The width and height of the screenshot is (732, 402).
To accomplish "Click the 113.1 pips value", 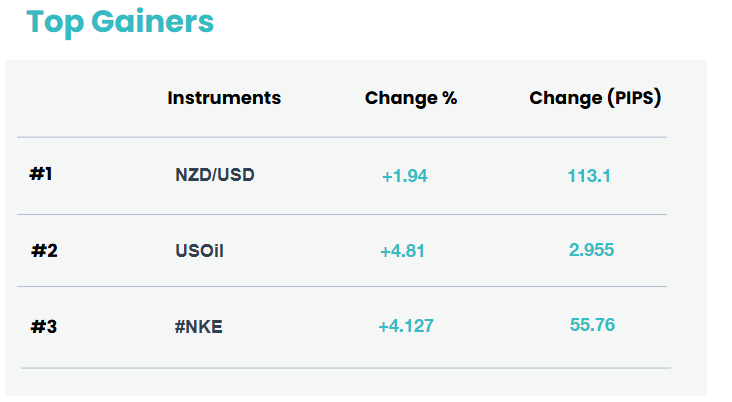I will point(589,176).
